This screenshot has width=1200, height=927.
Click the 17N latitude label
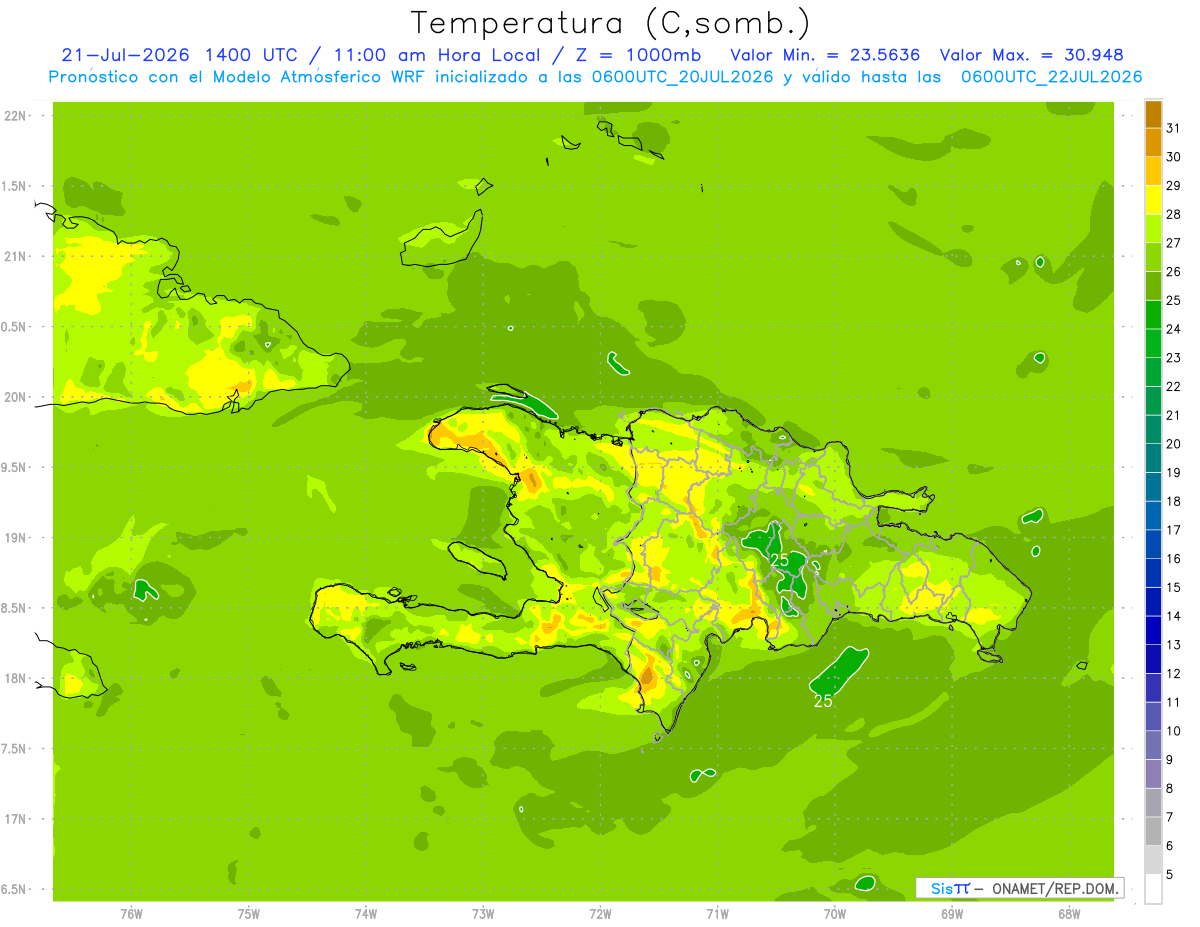14,819
